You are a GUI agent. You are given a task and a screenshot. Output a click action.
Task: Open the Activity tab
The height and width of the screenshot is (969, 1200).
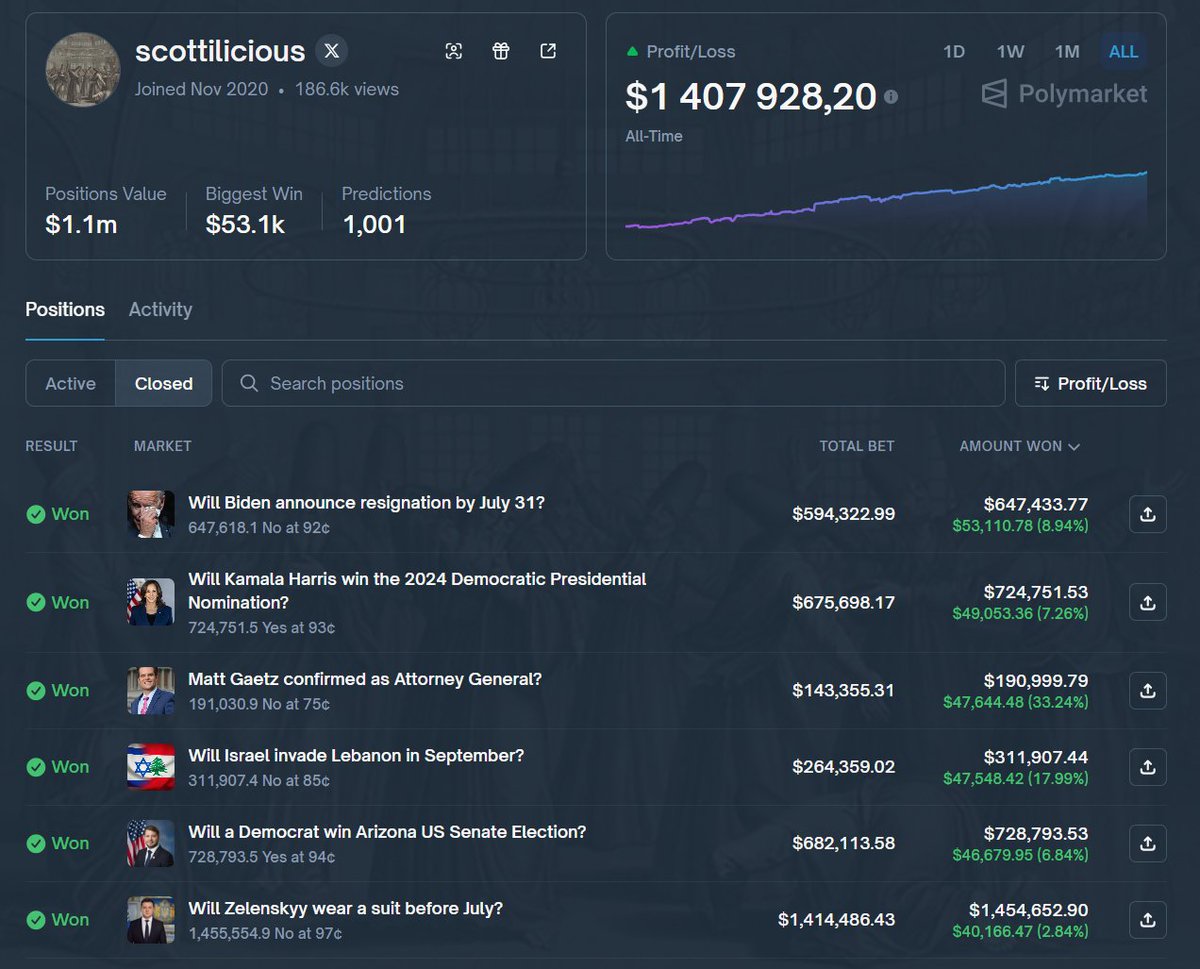point(160,310)
